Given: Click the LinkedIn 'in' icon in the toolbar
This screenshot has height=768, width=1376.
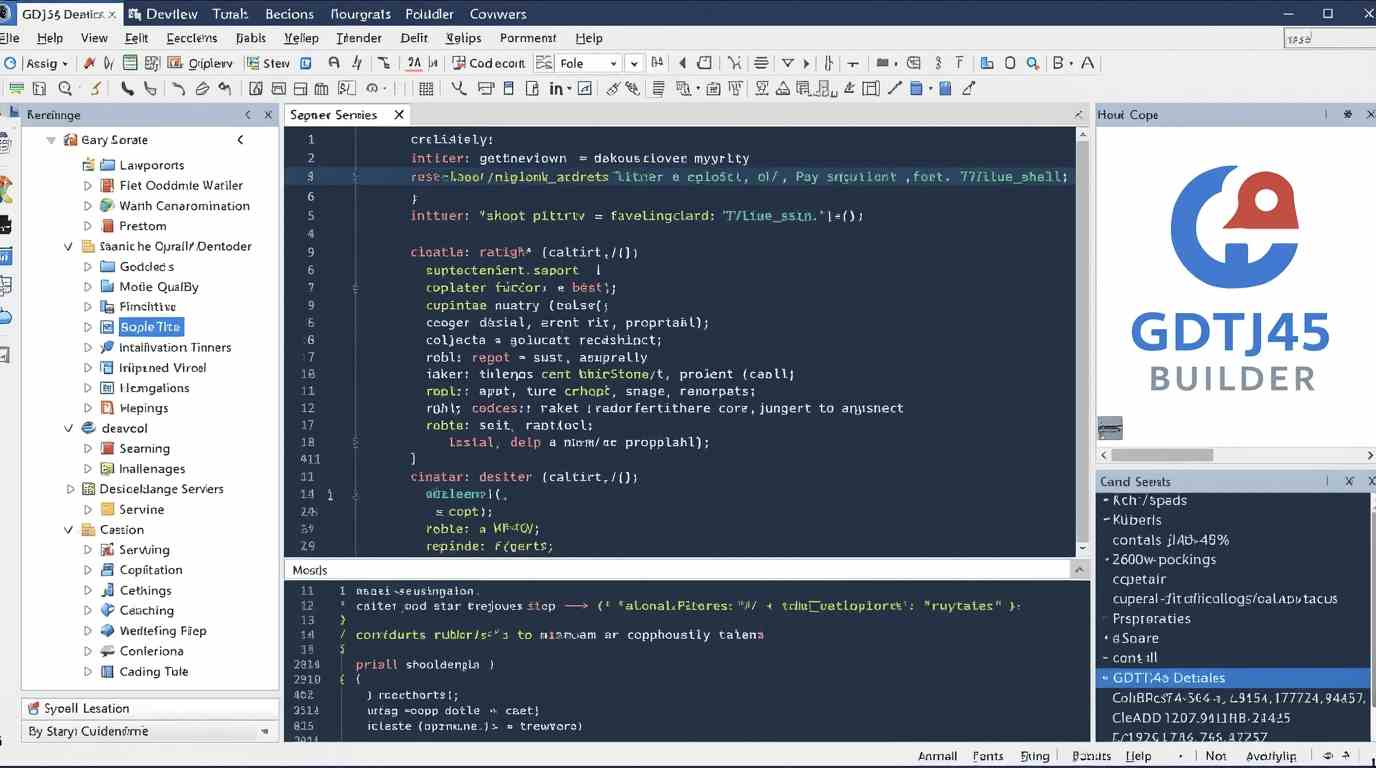Looking at the screenshot, I should [556, 89].
